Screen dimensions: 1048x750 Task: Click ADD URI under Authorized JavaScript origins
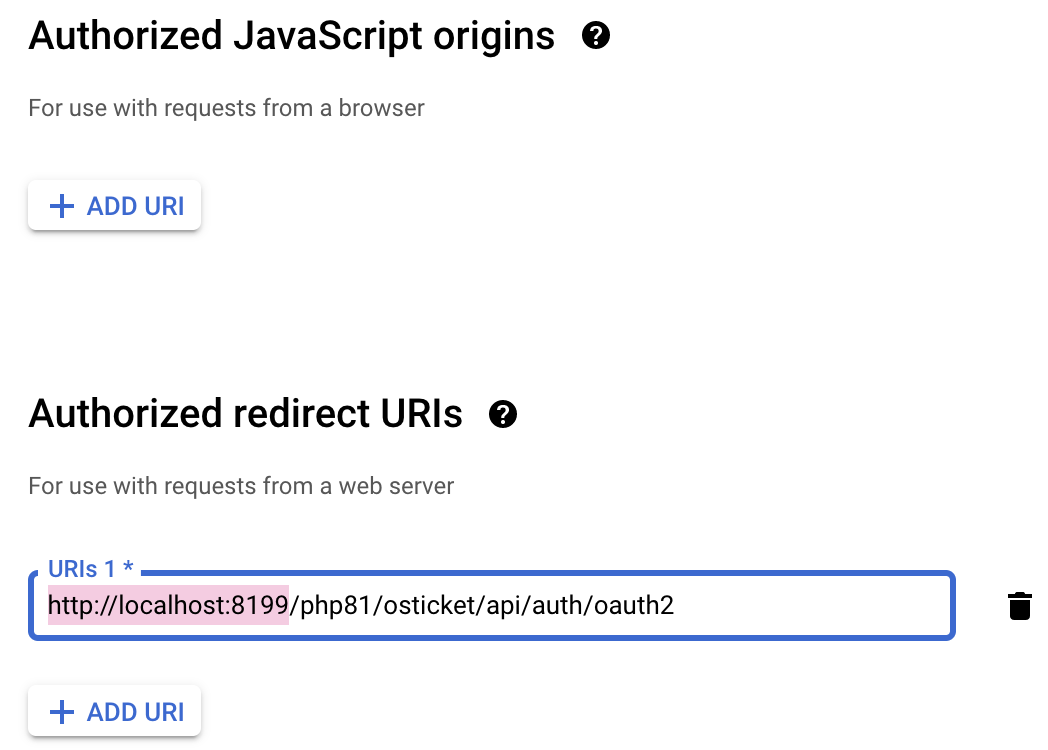coord(114,205)
